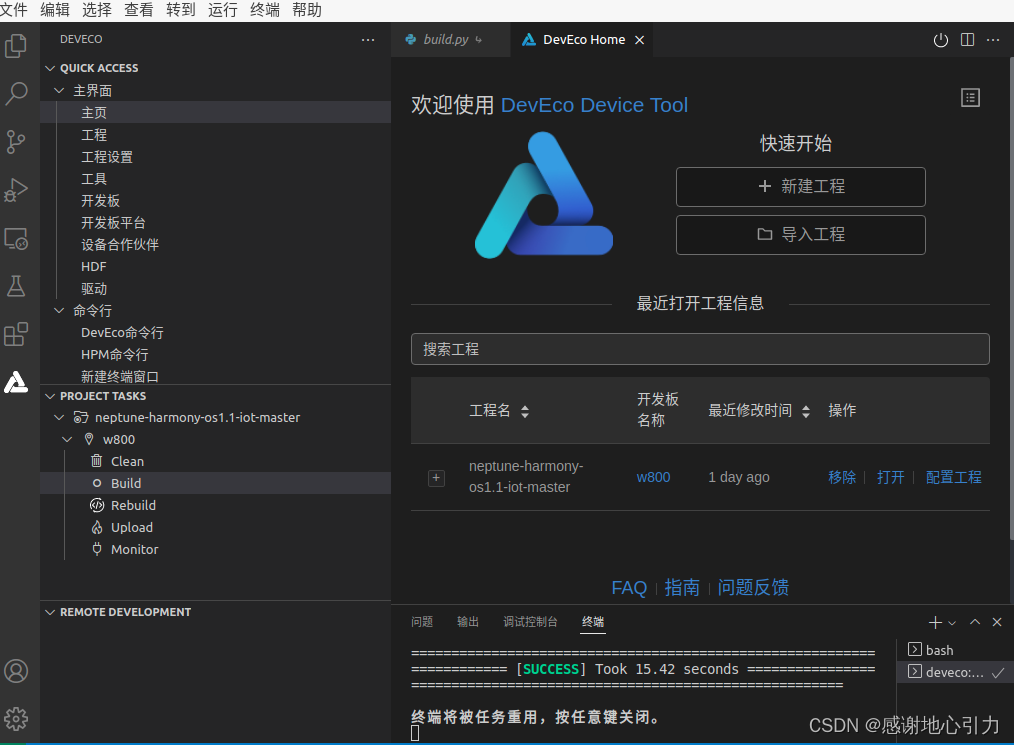
Task: Click the DEVECO panel more actions ellipsis
Action: pos(368,39)
